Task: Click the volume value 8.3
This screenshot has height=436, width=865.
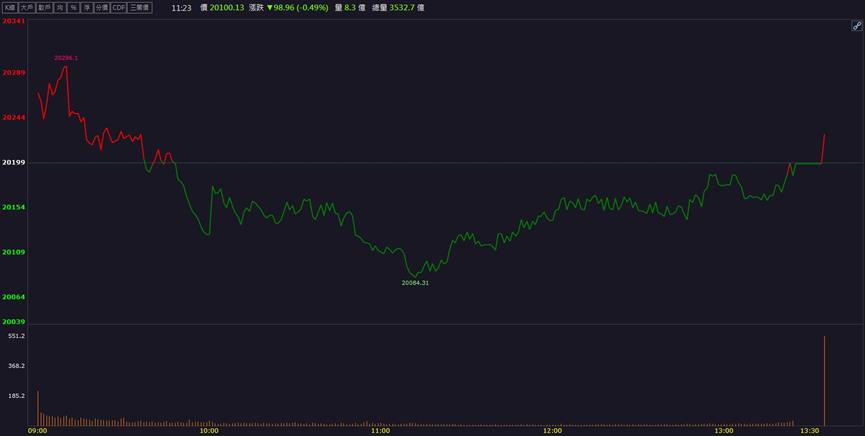Action: 350,8
